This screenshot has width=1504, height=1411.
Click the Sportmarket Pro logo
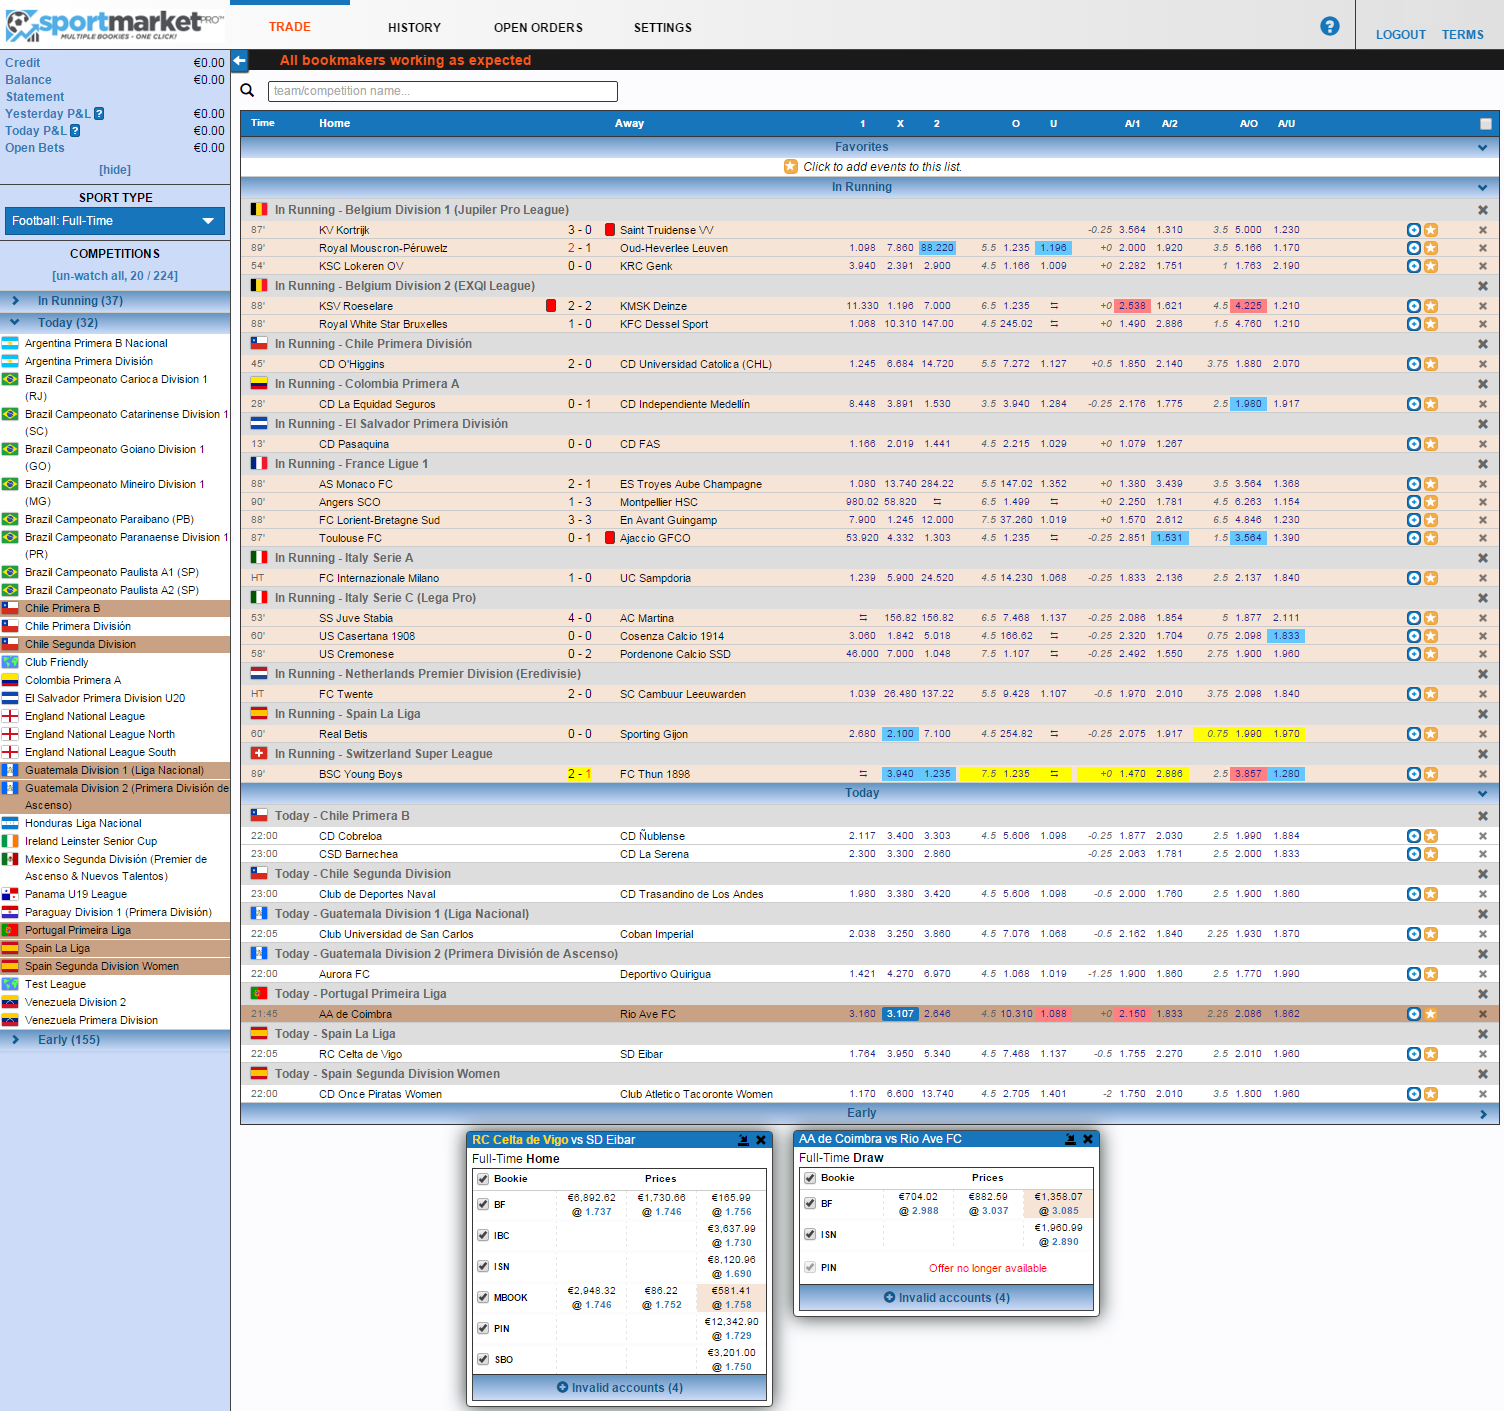tap(113, 24)
